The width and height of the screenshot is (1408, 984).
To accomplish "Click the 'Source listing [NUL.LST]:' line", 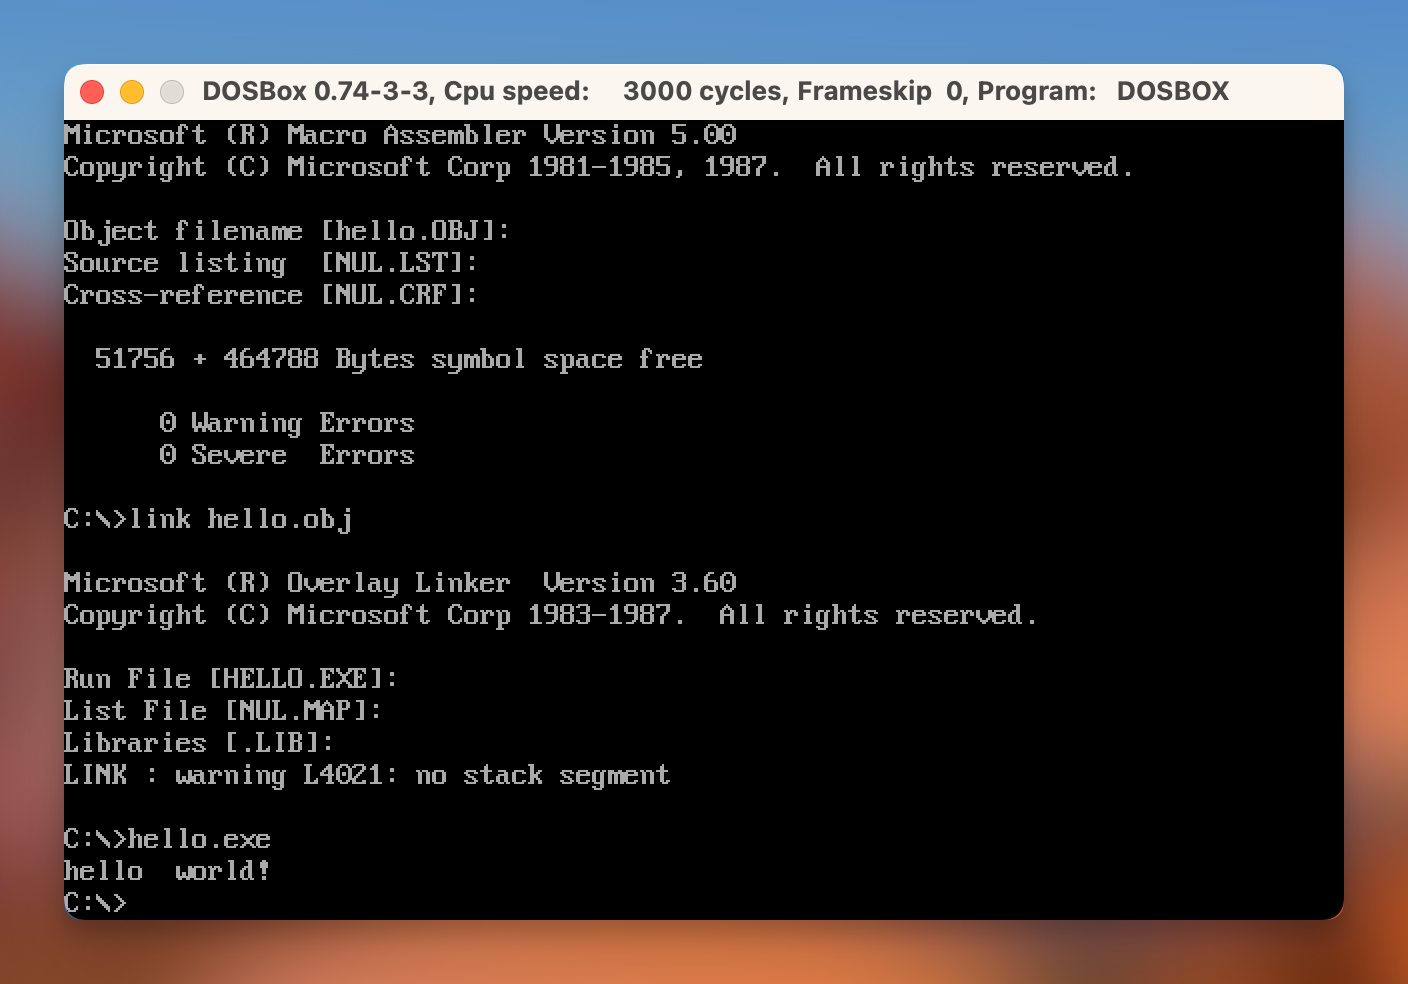I will click(271, 263).
